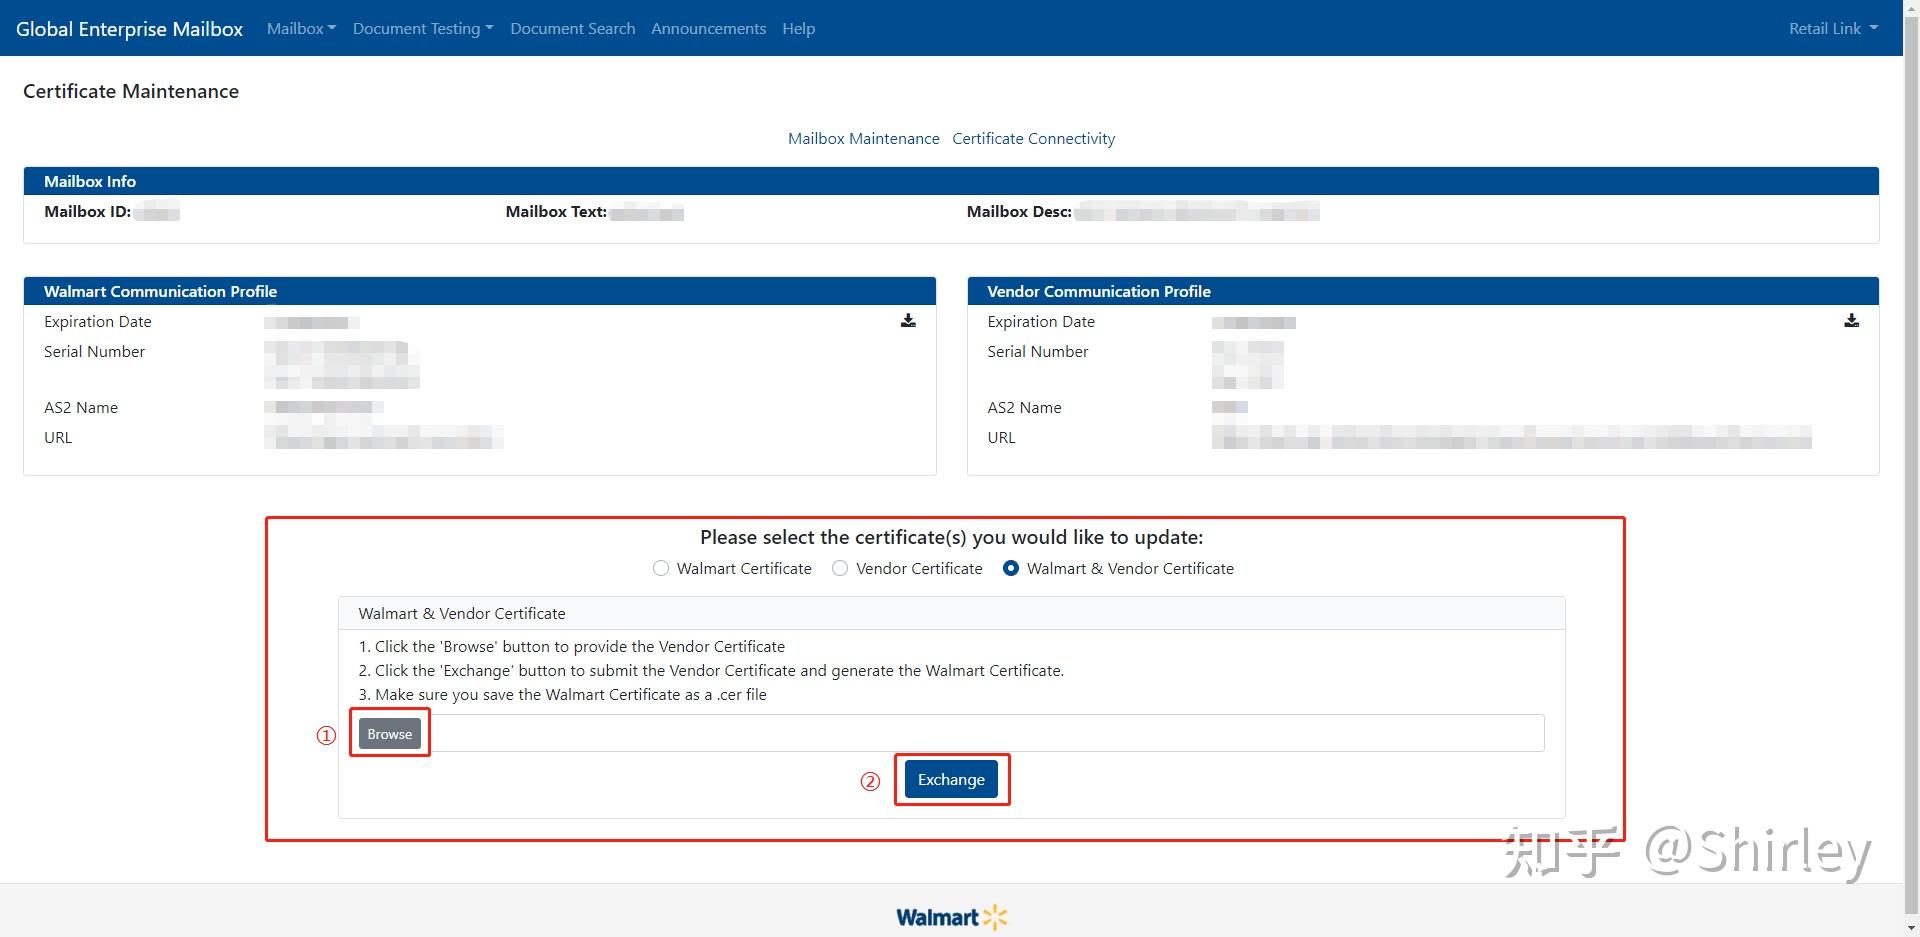Click the Mailbox Info panel header
The height and width of the screenshot is (937, 1920).
(x=90, y=181)
